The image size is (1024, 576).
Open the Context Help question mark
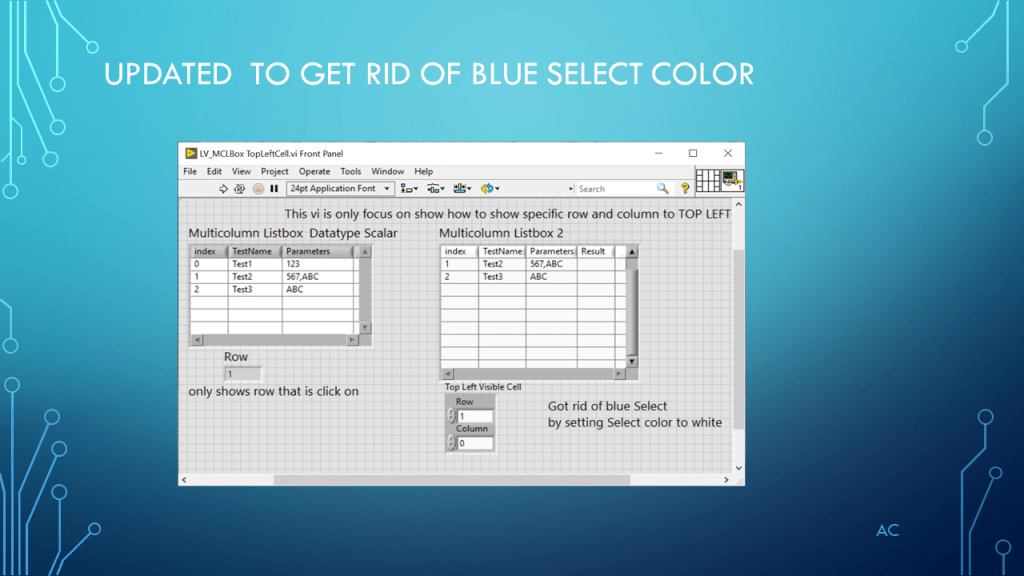pos(685,188)
